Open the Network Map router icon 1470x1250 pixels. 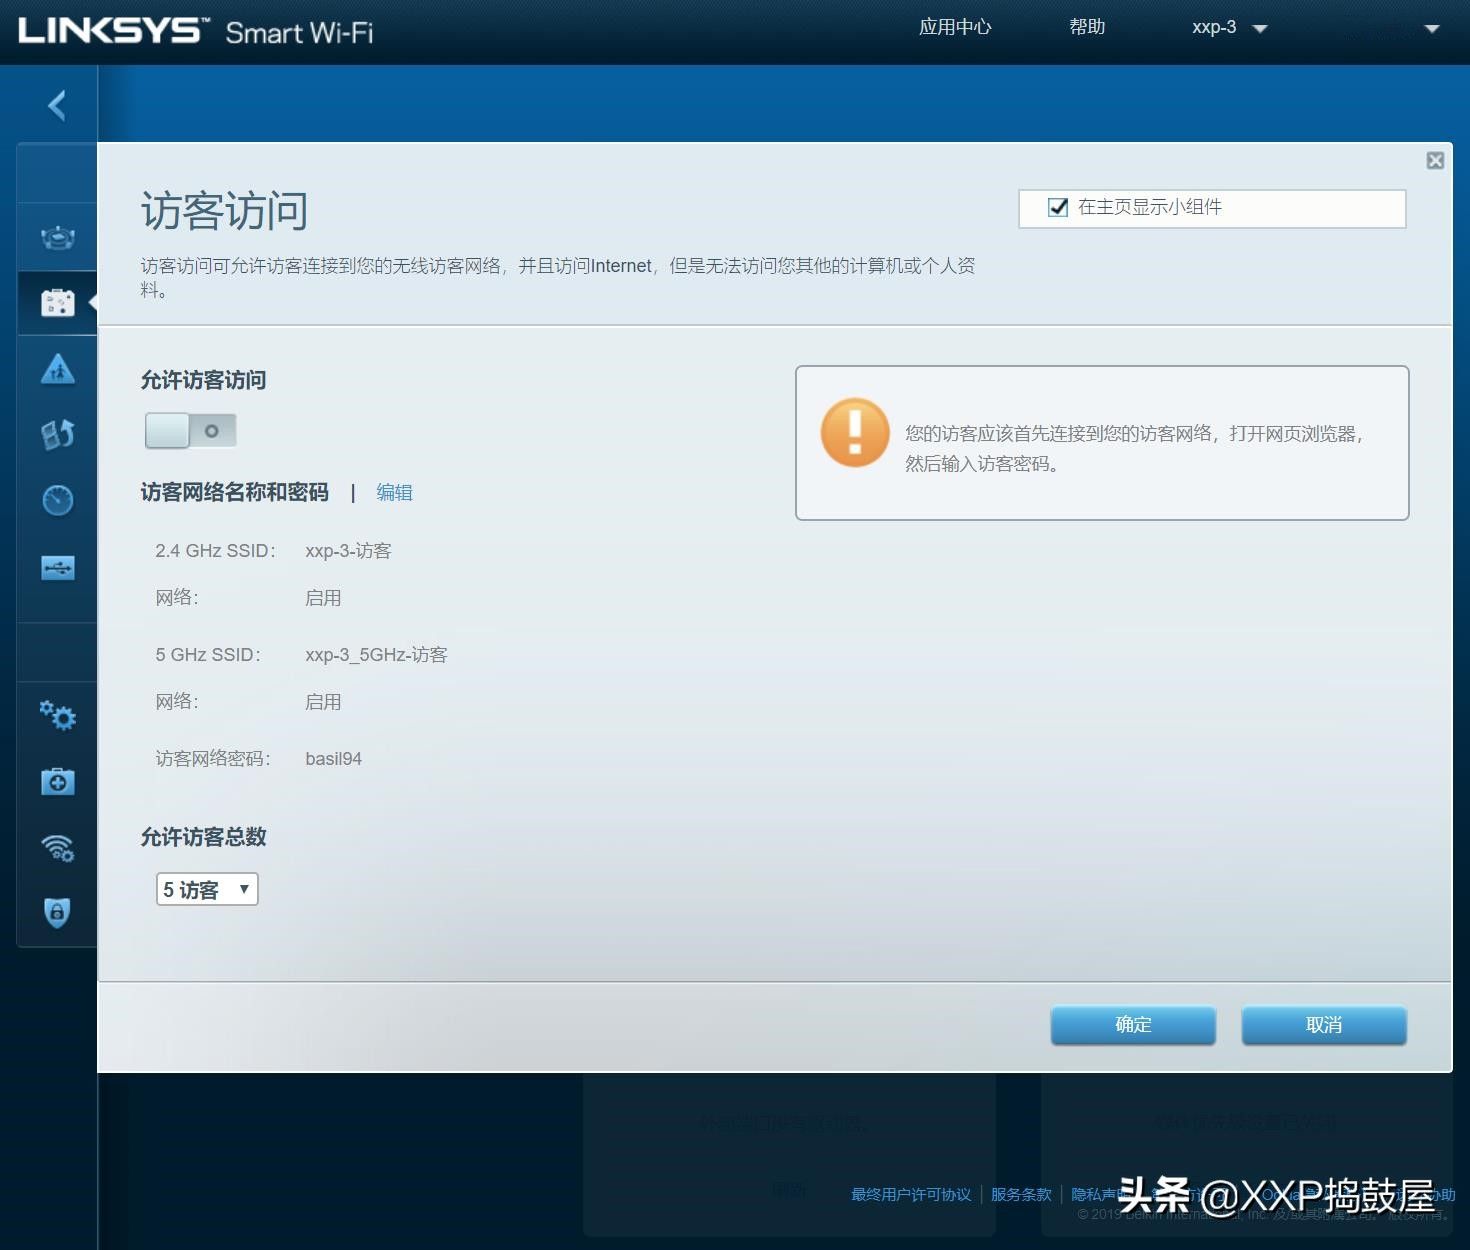click(58, 238)
